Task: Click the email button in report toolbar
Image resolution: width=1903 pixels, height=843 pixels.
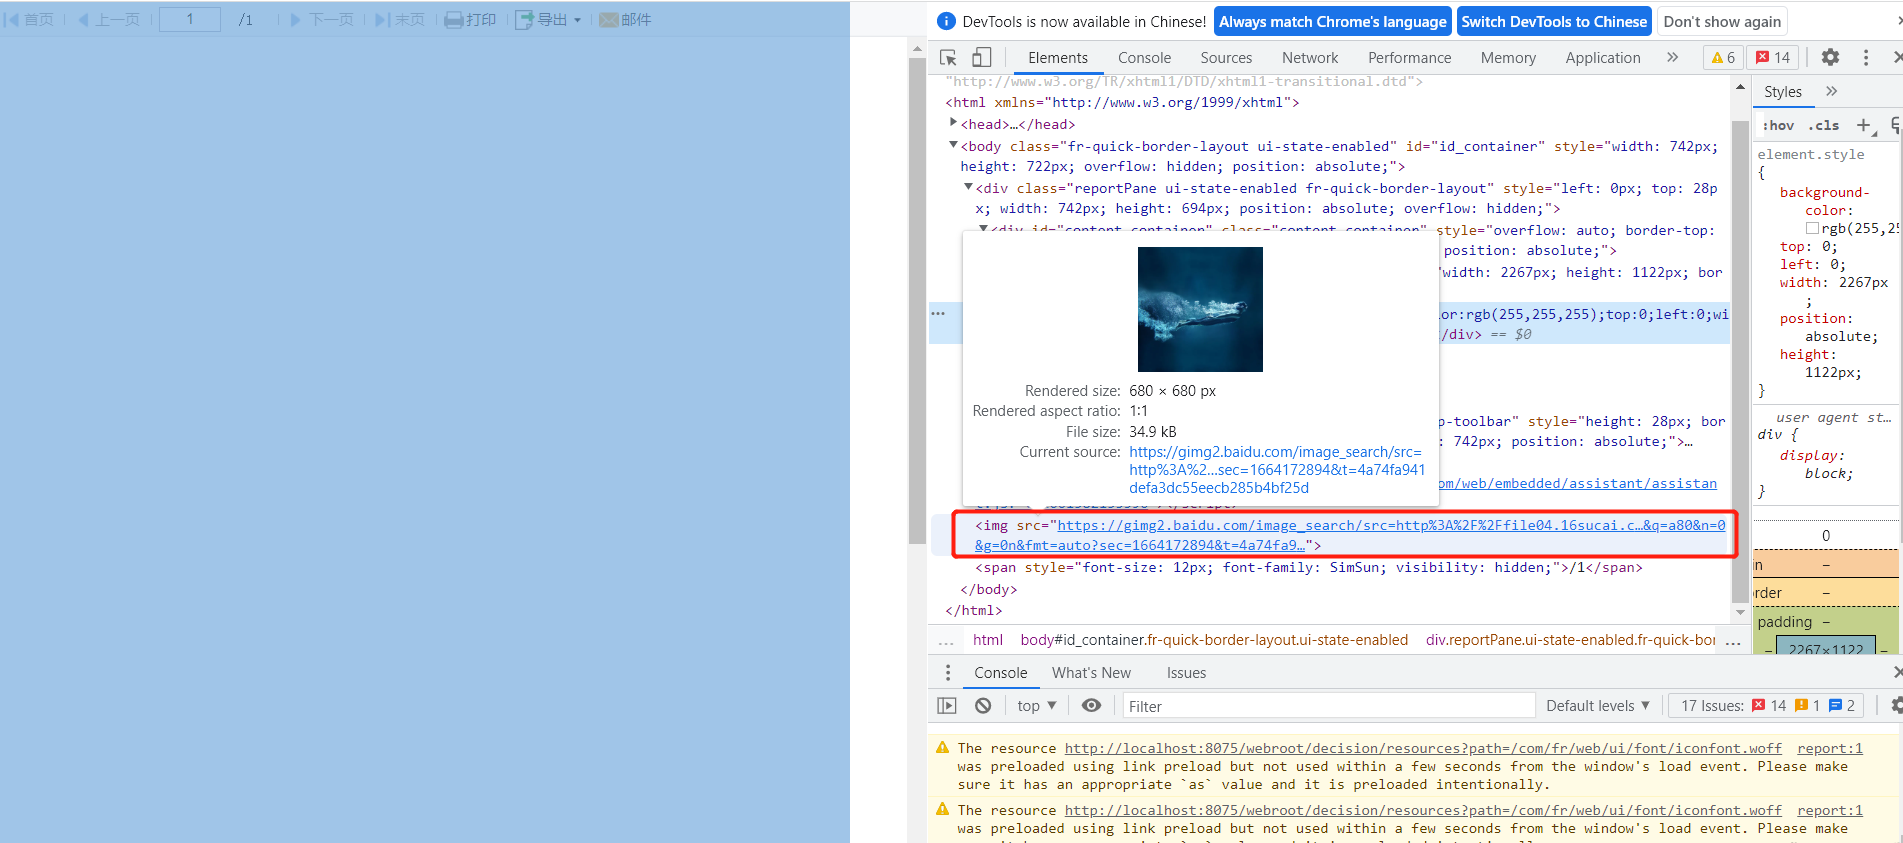Action: (625, 19)
